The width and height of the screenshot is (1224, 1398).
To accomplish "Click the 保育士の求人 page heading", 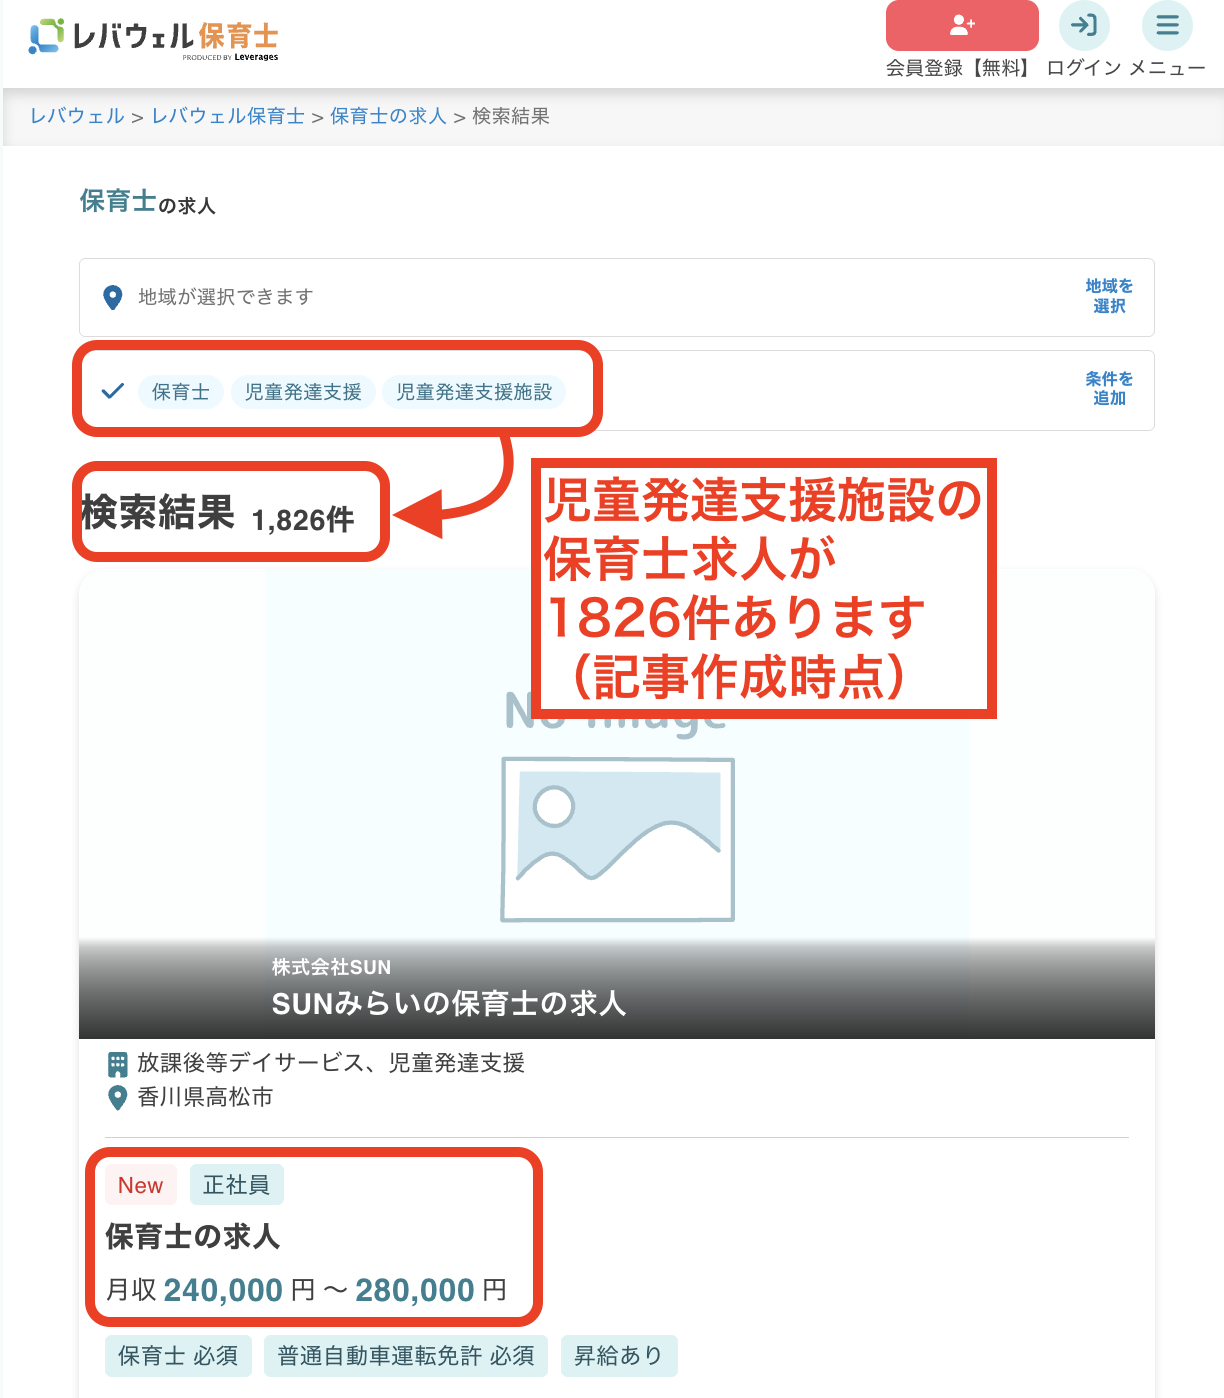I will click(148, 202).
